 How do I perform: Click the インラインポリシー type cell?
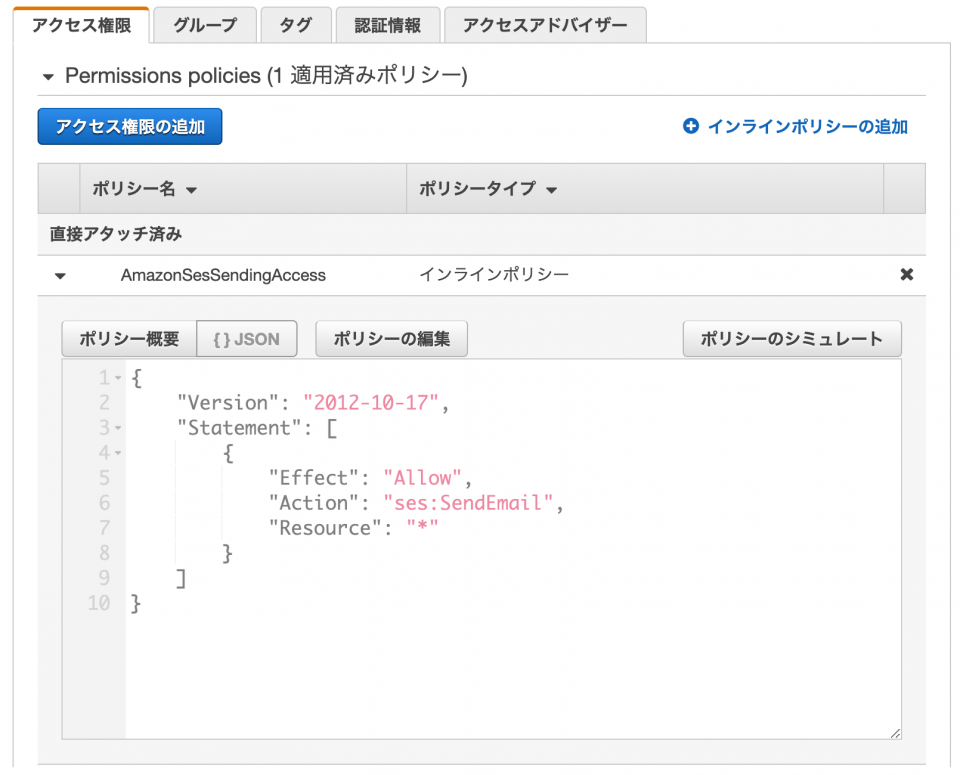tap(494, 275)
